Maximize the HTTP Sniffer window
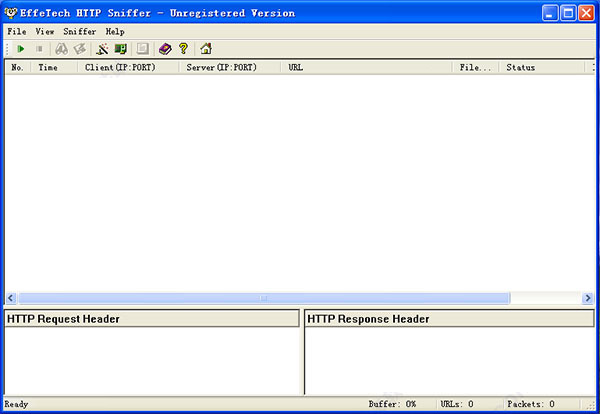This screenshot has height=414, width=600. 568,13
